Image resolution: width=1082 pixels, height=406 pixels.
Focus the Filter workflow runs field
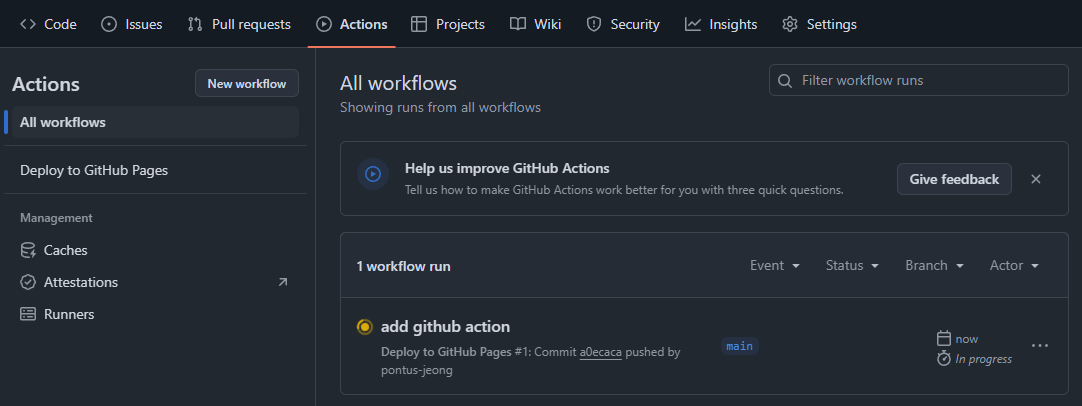click(x=919, y=80)
